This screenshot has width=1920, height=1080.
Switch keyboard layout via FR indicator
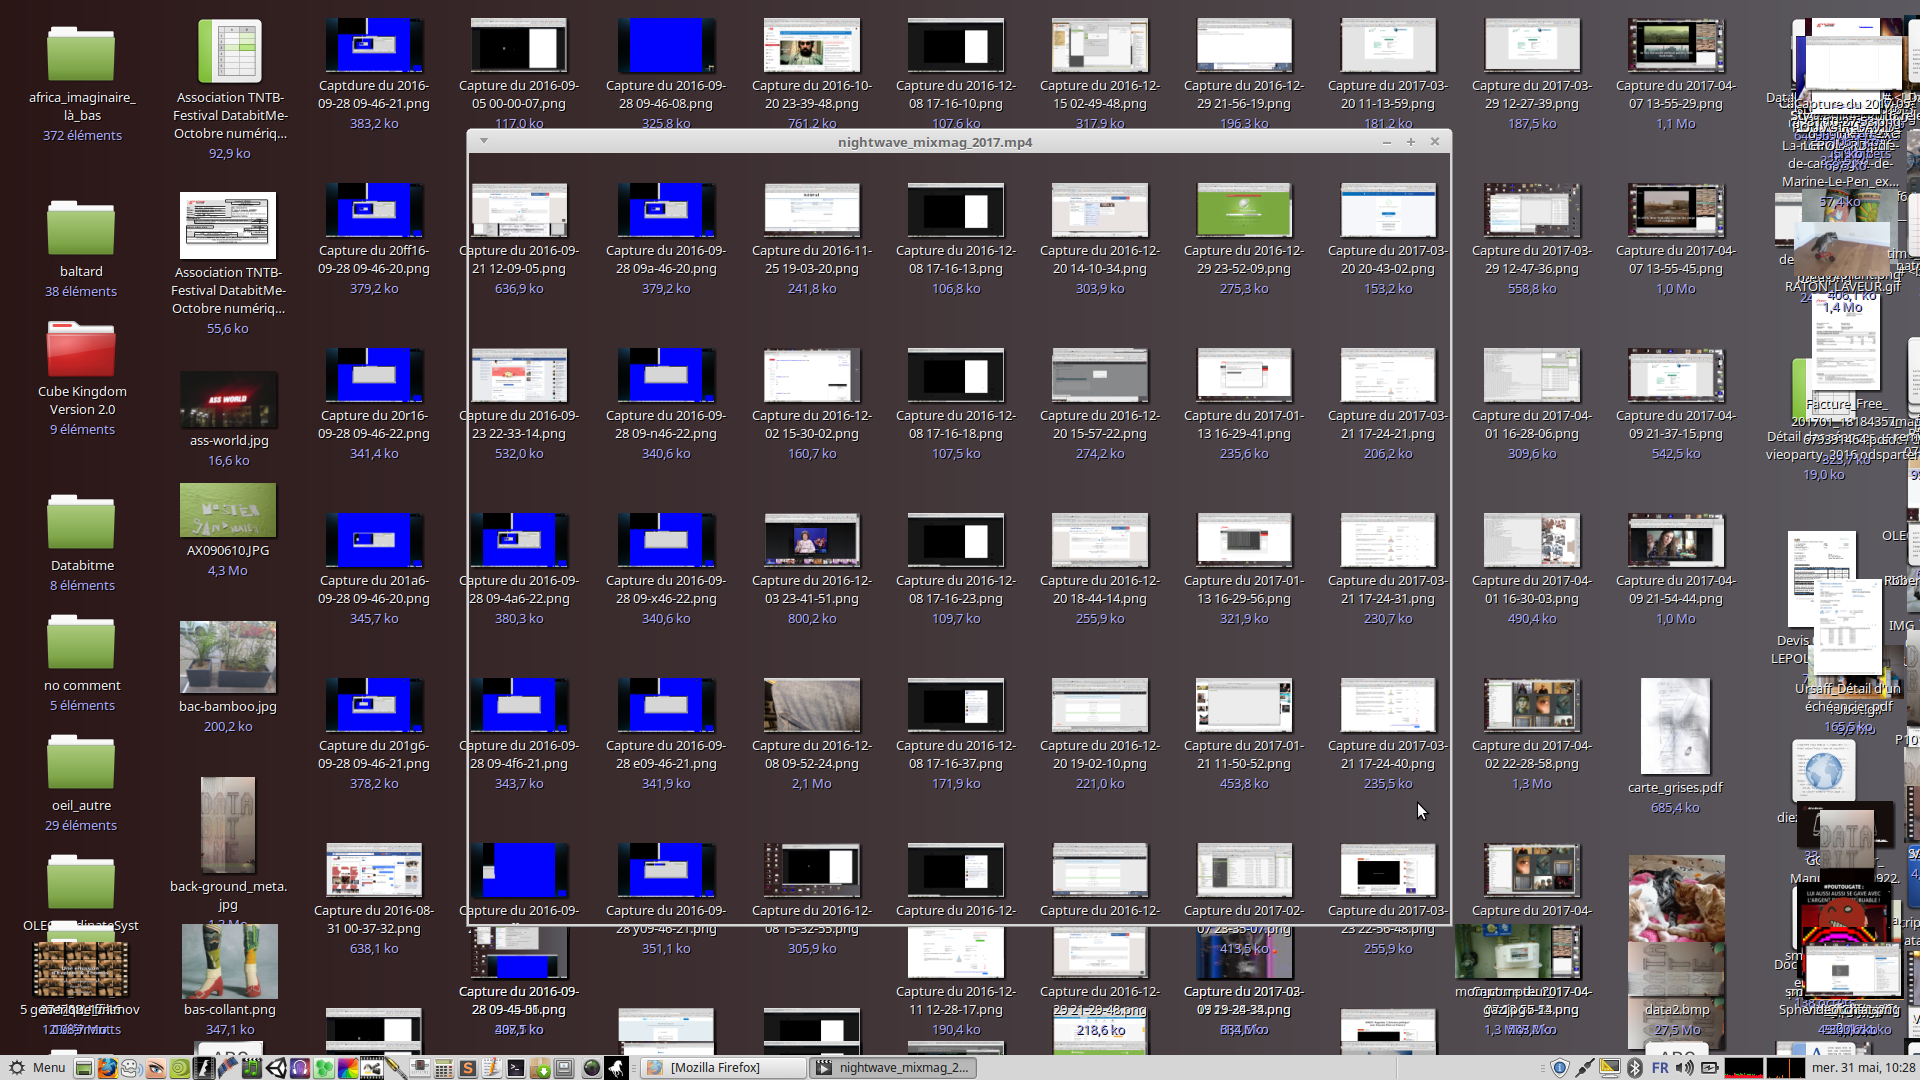[1660, 1068]
